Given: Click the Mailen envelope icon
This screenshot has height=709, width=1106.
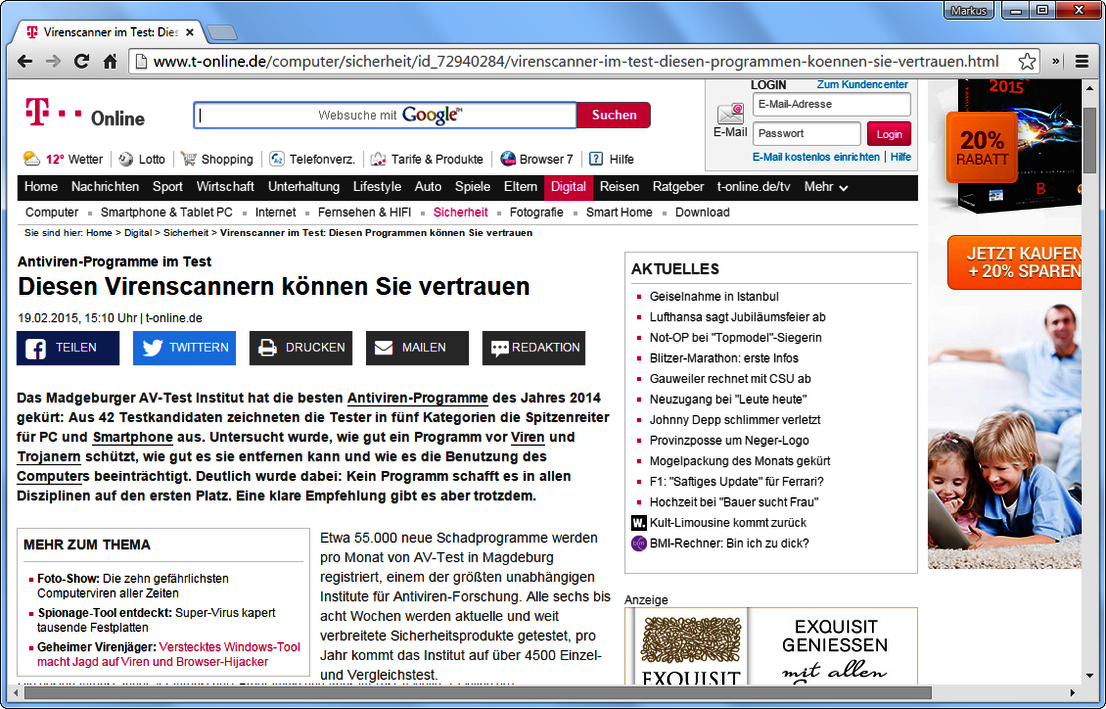Looking at the screenshot, I should tap(383, 347).
